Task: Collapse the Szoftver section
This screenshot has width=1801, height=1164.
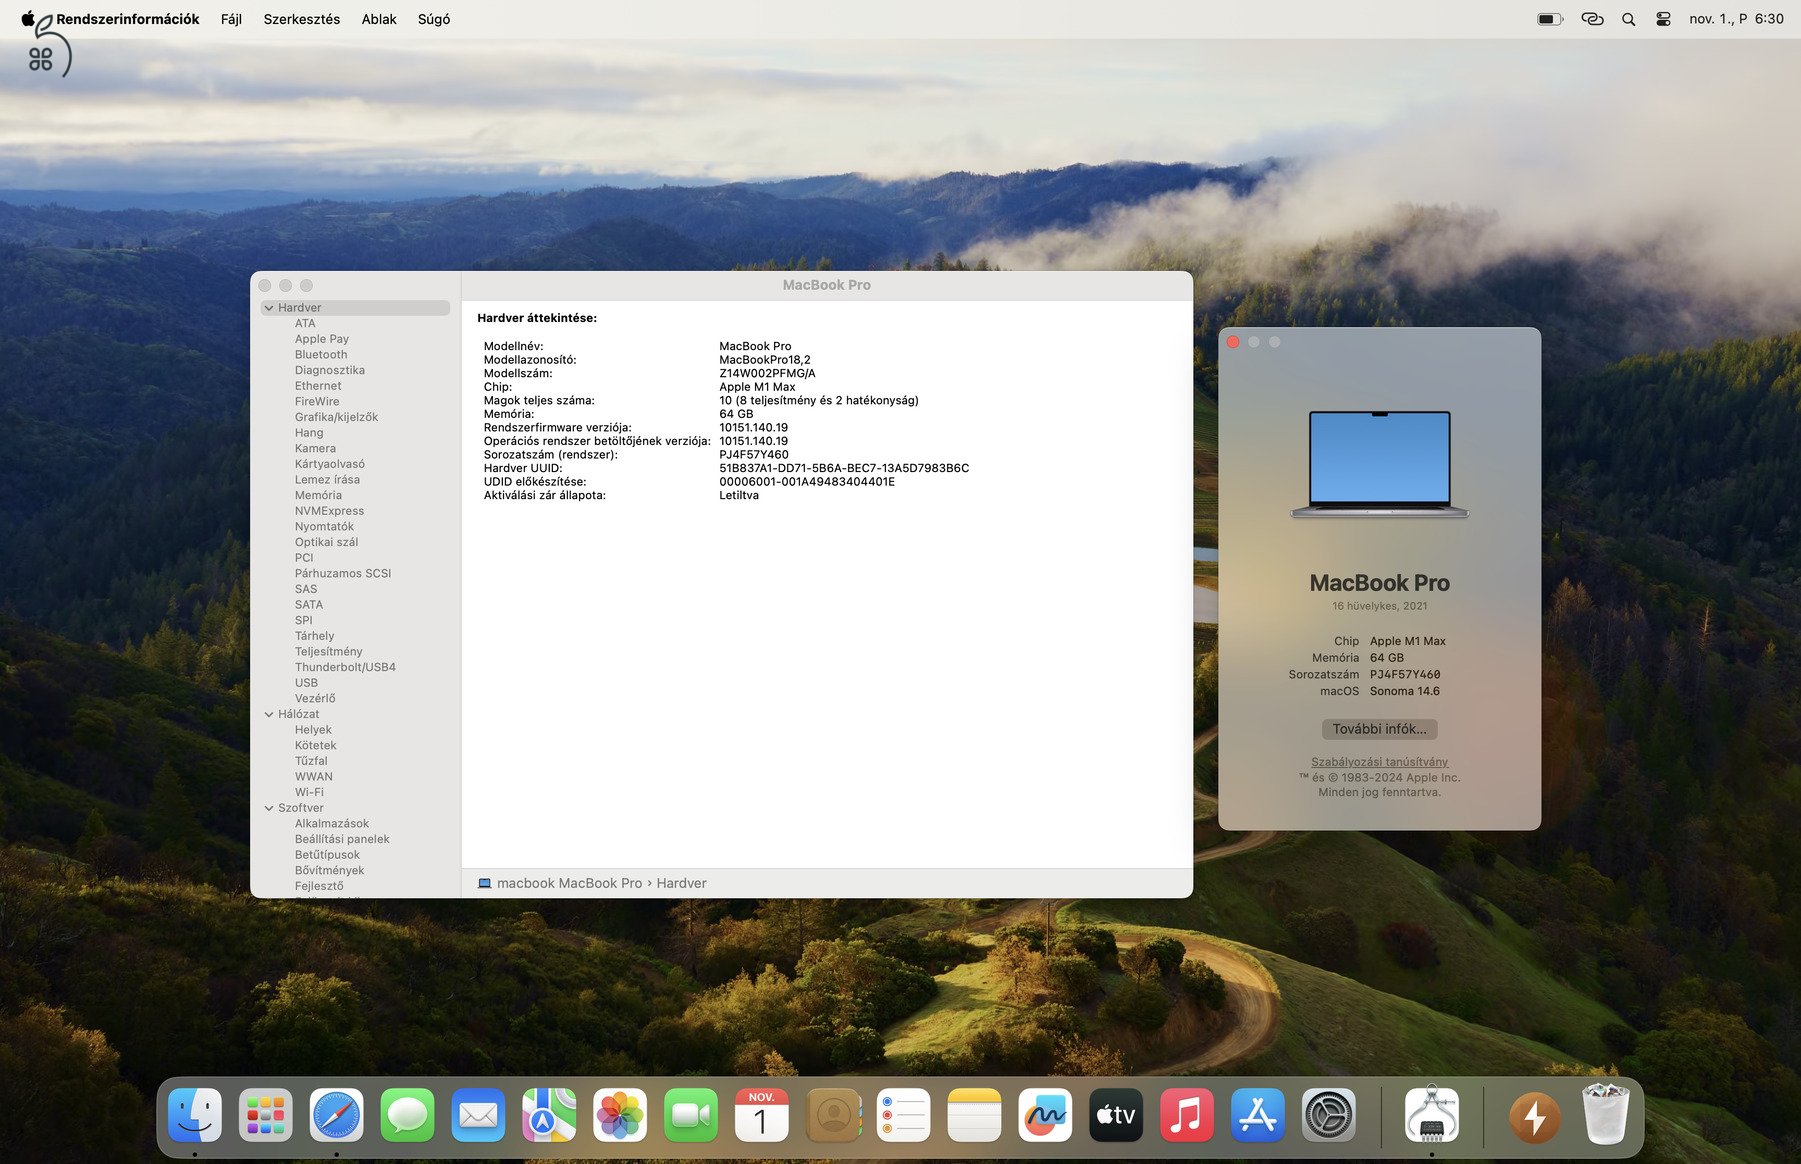Action: [269, 808]
